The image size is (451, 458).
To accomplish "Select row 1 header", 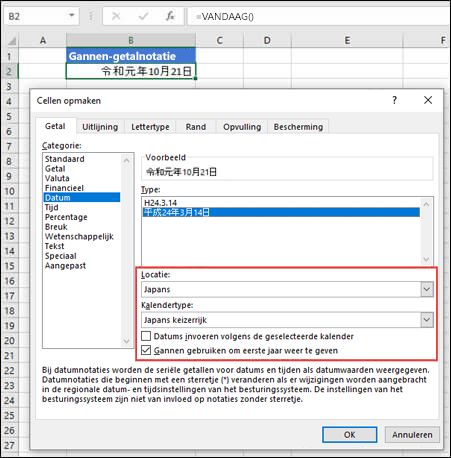I will pos(9,56).
